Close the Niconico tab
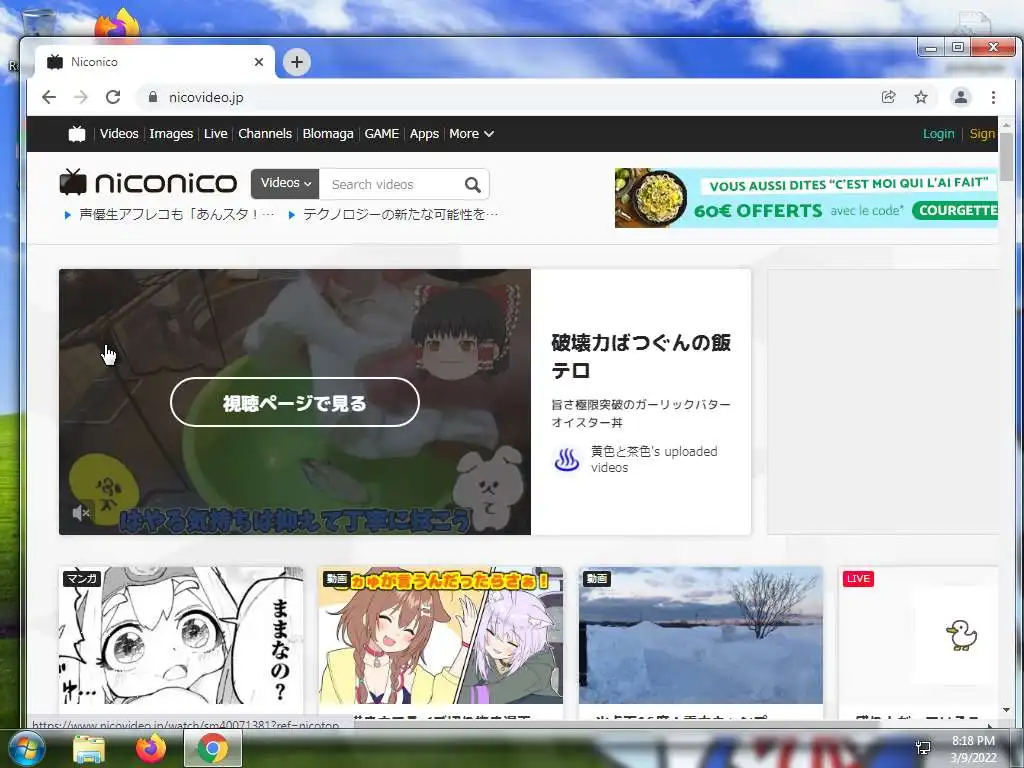 pyautogui.click(x=259, y=62)
